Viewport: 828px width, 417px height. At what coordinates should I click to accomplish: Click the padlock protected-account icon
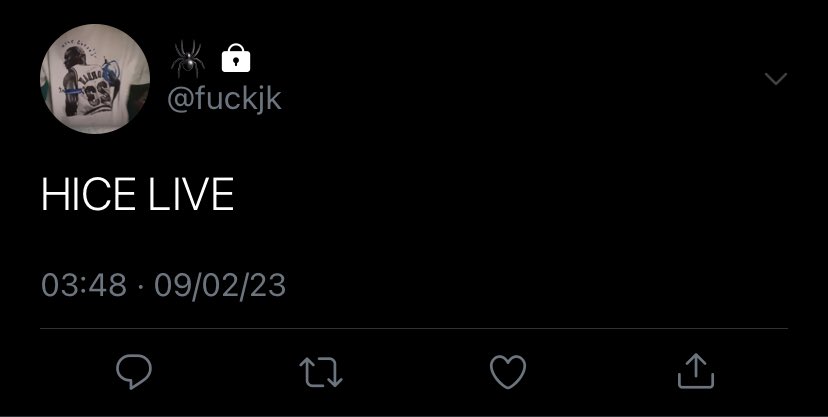[236, 58]
